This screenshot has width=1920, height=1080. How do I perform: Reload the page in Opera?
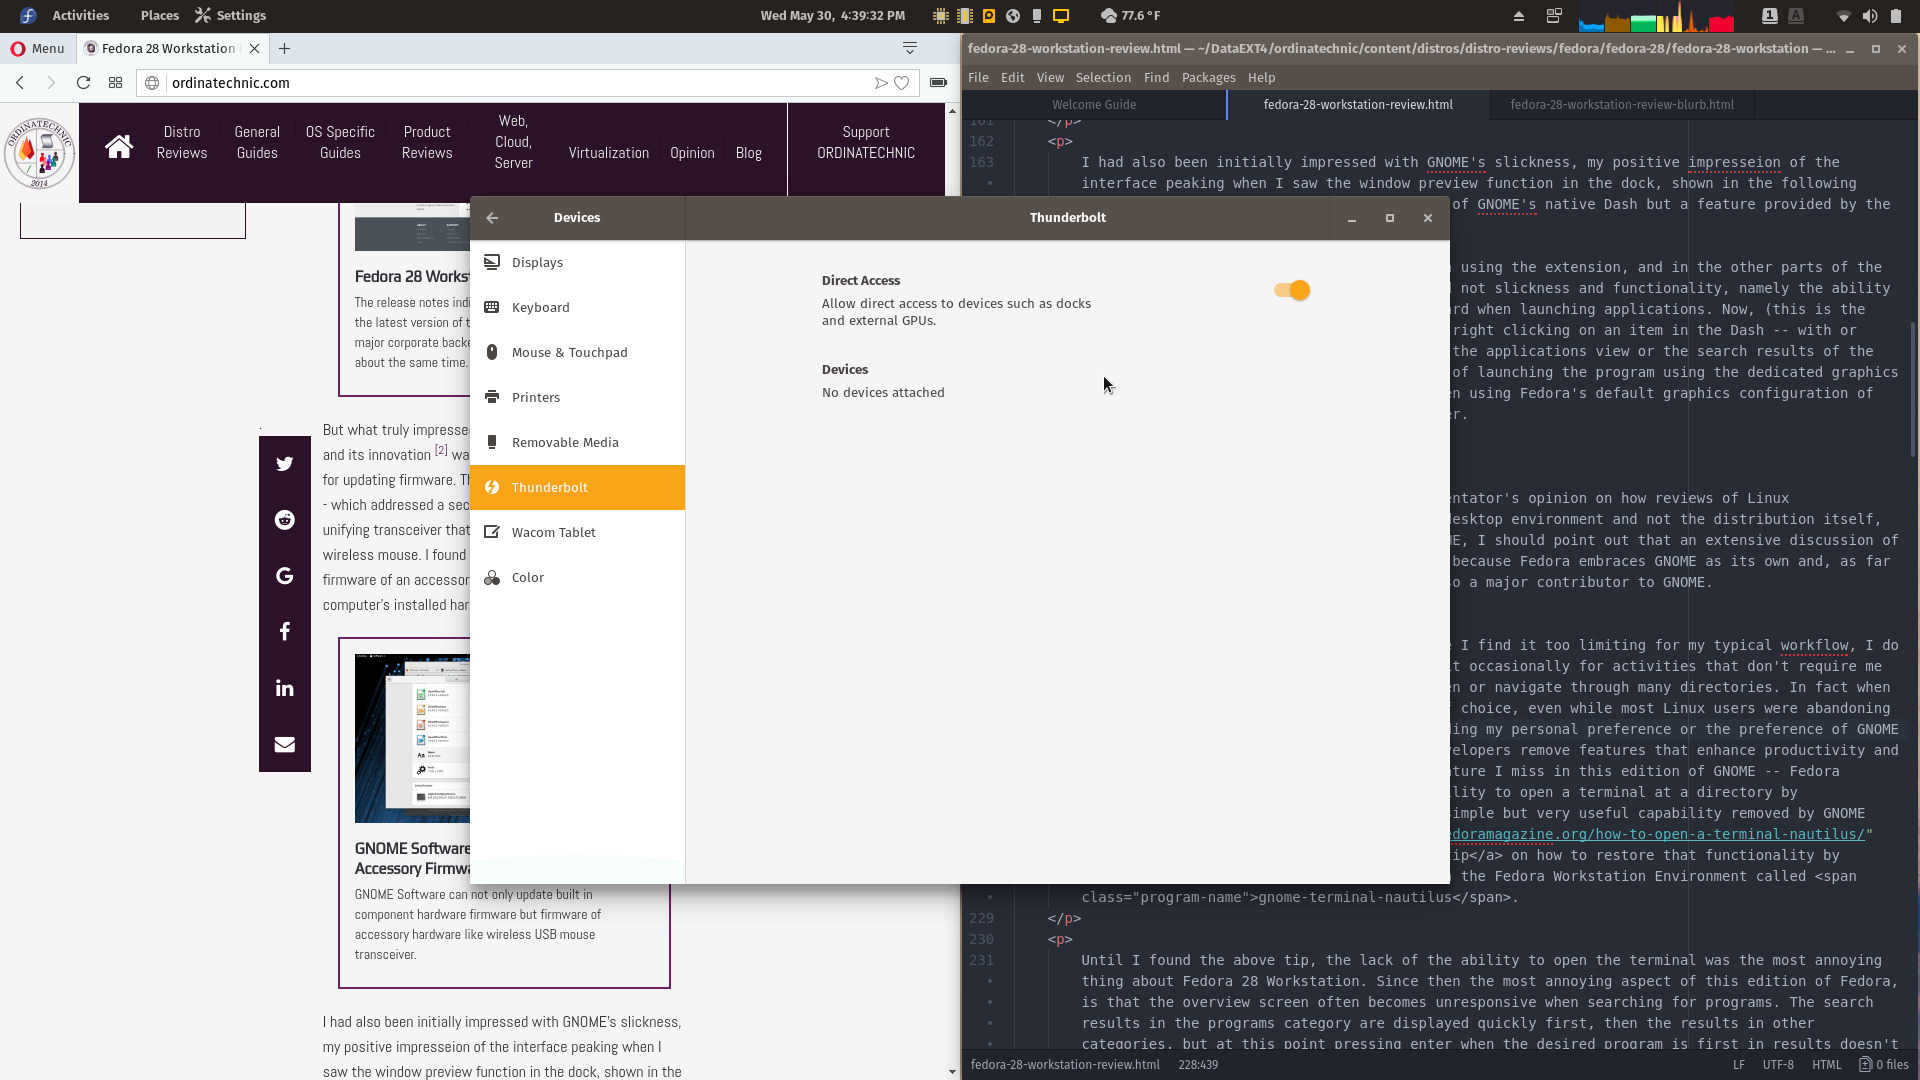point(83,83)
